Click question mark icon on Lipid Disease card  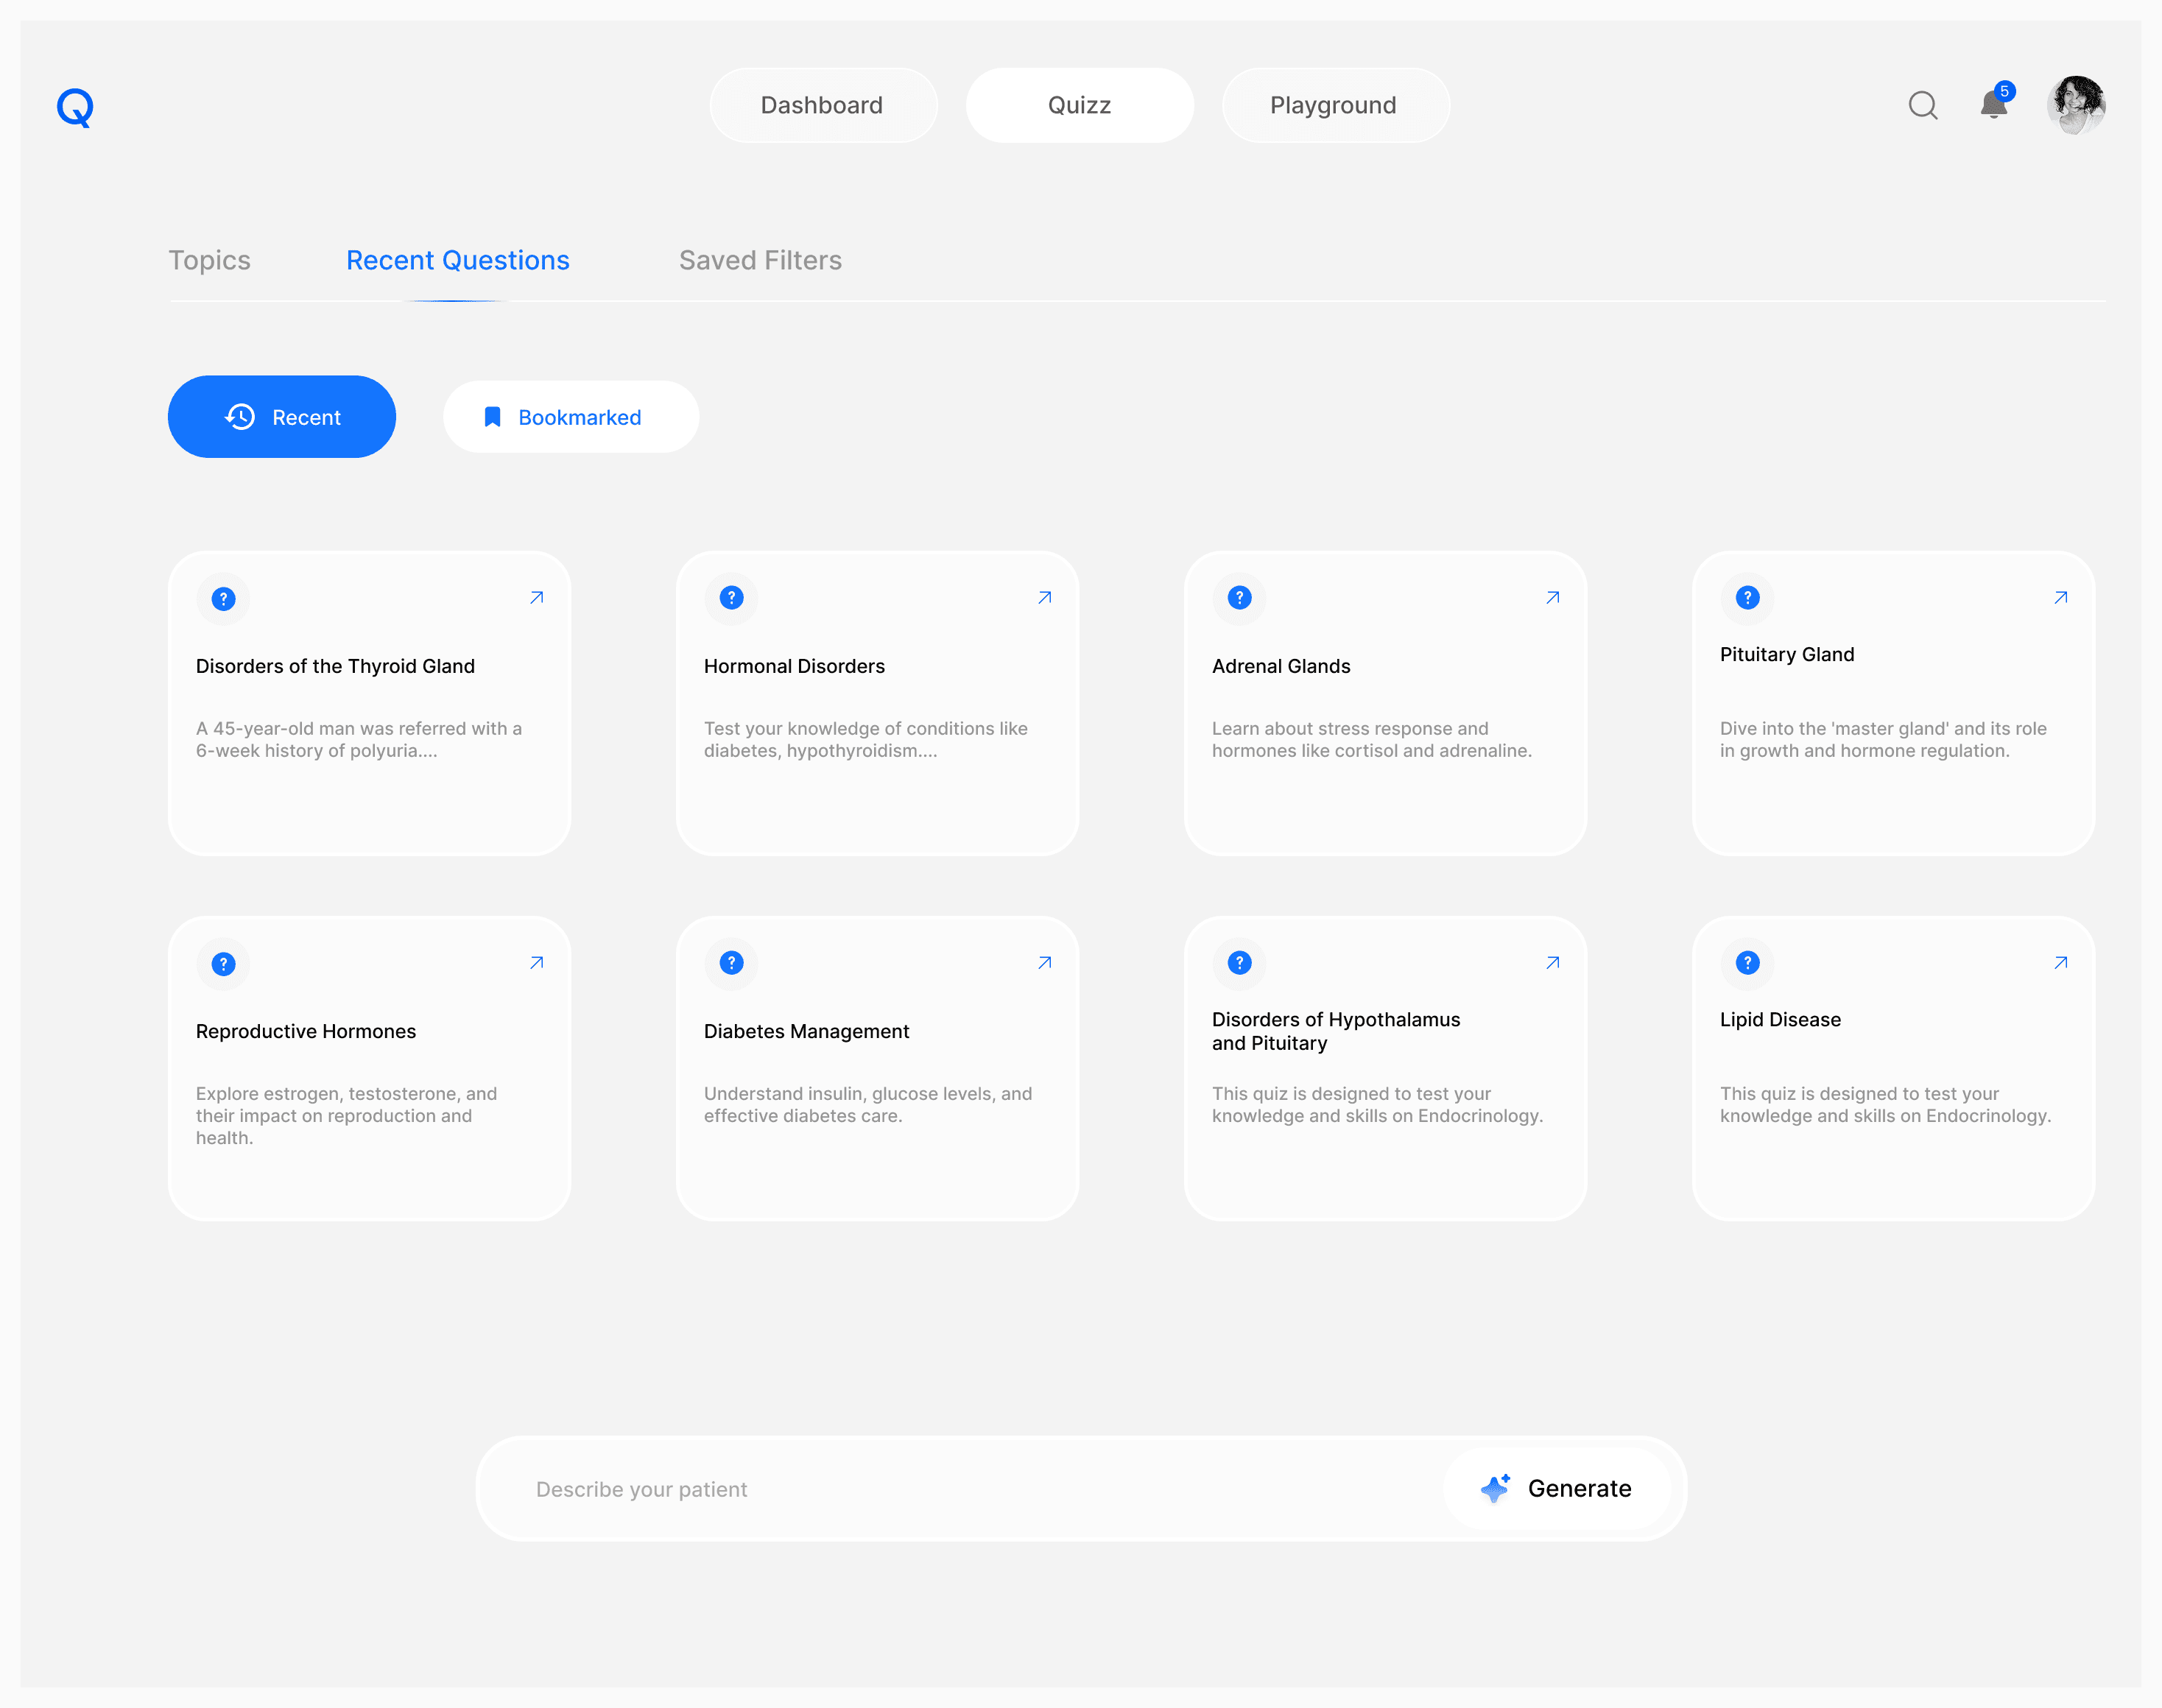coord(1747,963)
